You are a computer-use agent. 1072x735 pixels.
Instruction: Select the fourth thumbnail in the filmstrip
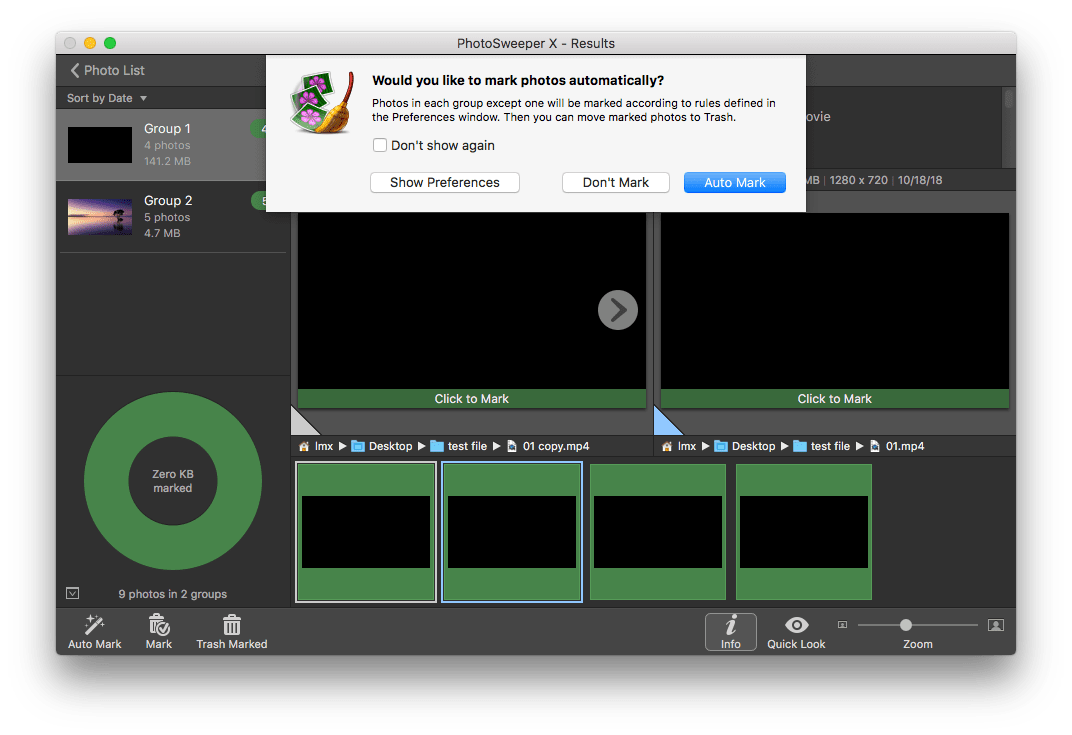tap(804, 532)
